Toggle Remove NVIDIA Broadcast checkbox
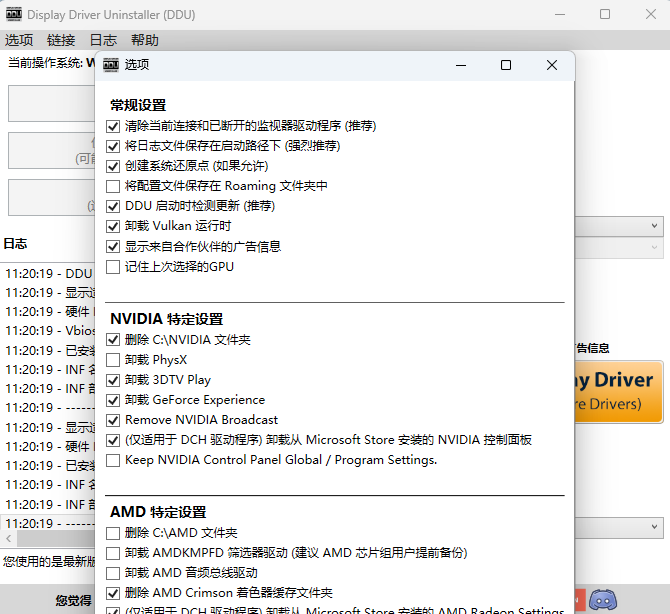Viewport: 670px width, 614px height. (x=113, y=420)
